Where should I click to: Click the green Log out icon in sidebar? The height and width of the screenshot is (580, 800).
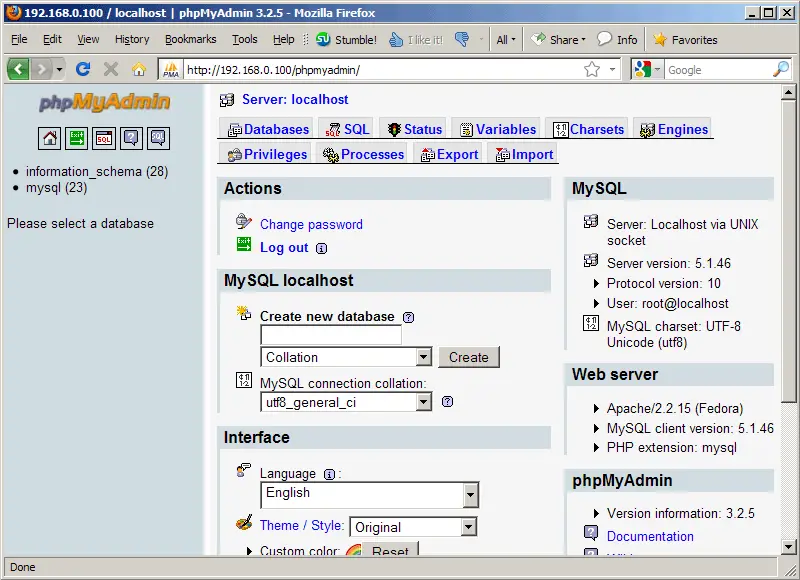click(x=77, y=138)
